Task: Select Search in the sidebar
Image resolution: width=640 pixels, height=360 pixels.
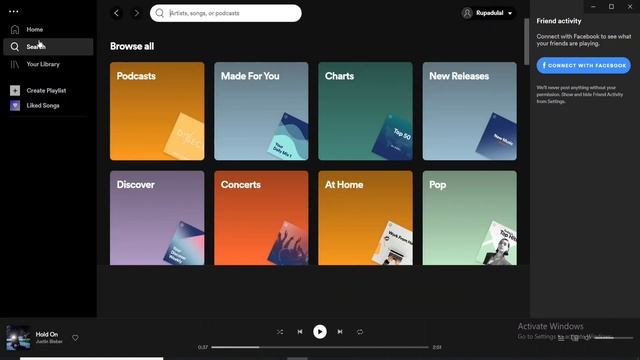Action: (x=48, y=47)
